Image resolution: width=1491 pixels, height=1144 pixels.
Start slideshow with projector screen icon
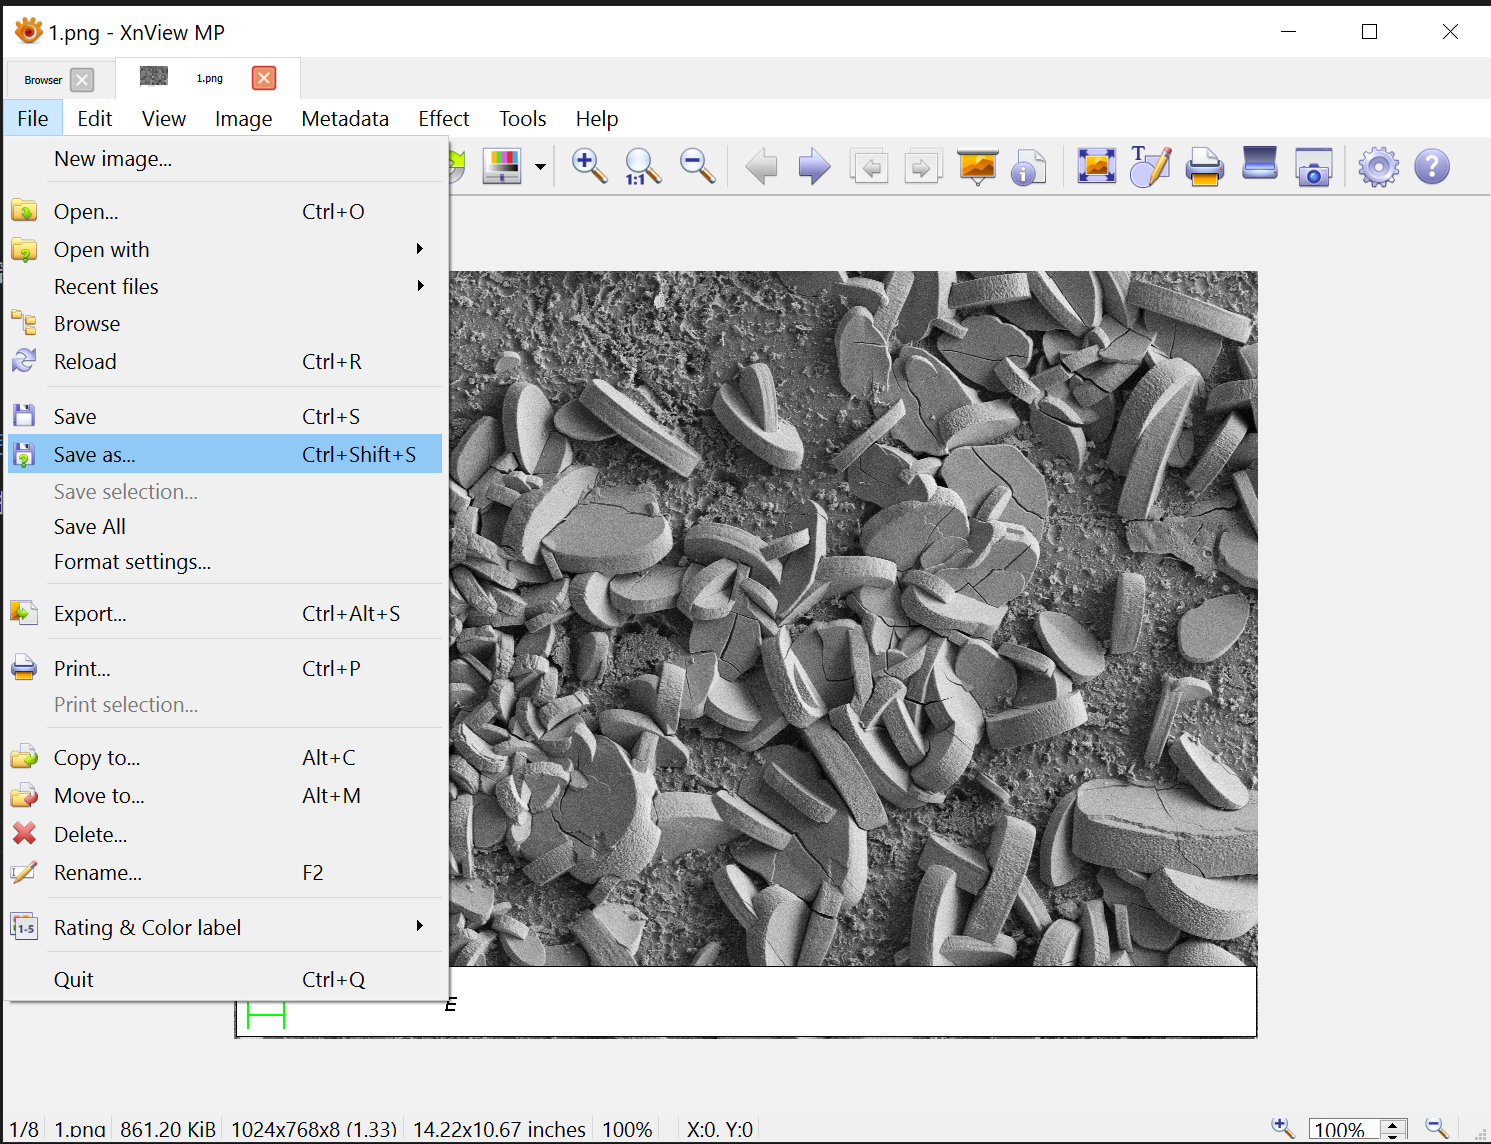pos(977,166)
